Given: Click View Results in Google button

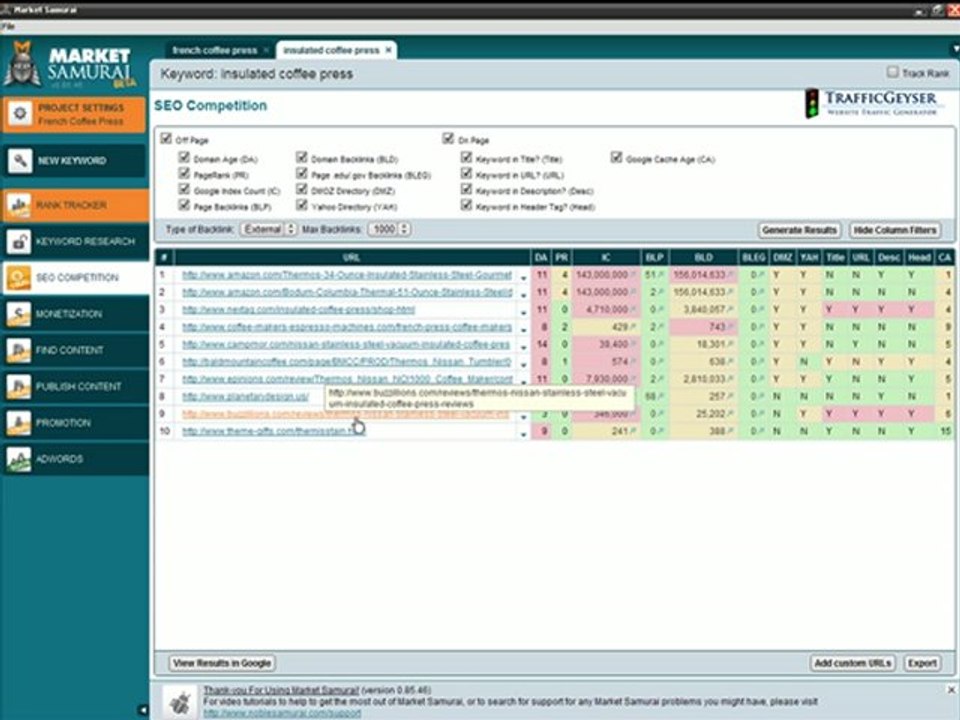Looking at the screenshot, I should [222, 663].
